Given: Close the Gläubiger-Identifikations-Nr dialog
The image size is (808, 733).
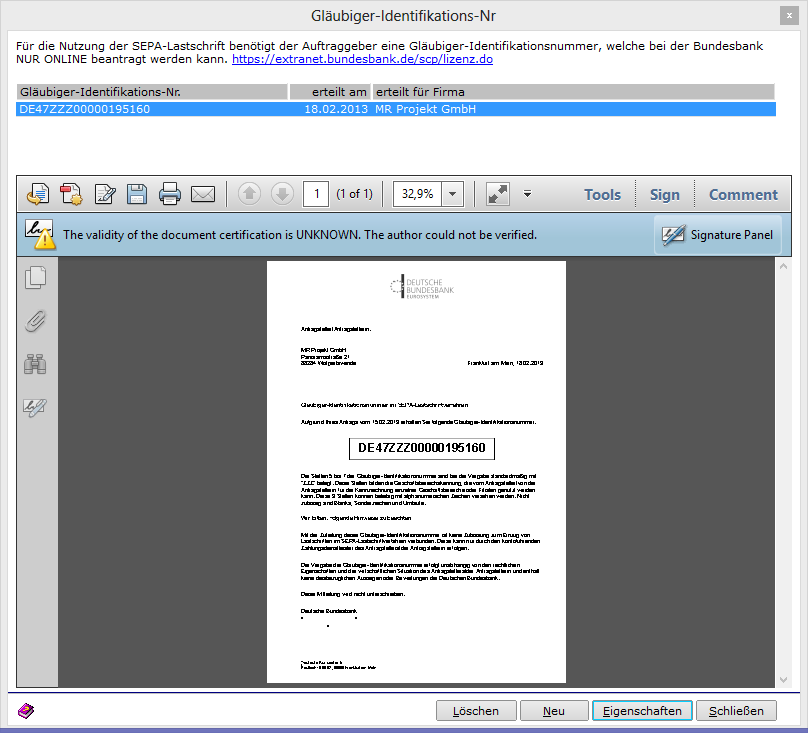Looking at the screenshot, I should [789, 15].
